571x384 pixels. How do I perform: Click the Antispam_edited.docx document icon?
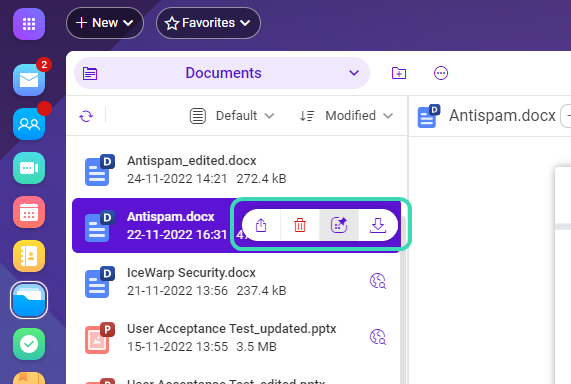click(99, 170)
